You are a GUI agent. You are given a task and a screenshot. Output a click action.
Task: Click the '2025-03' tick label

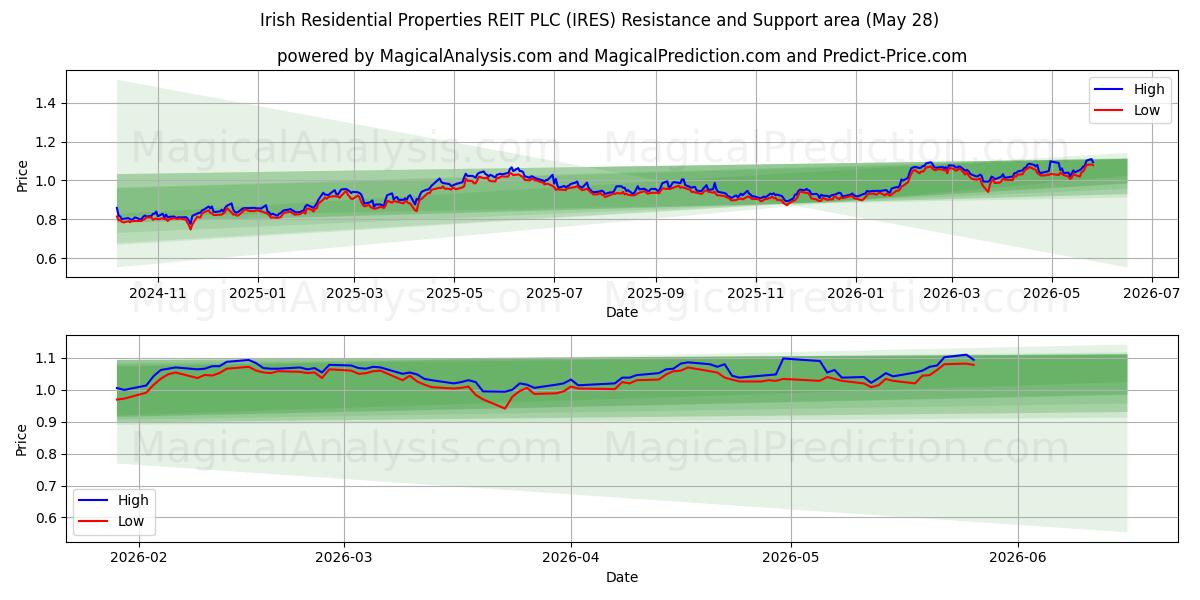[x=354, y=293]
